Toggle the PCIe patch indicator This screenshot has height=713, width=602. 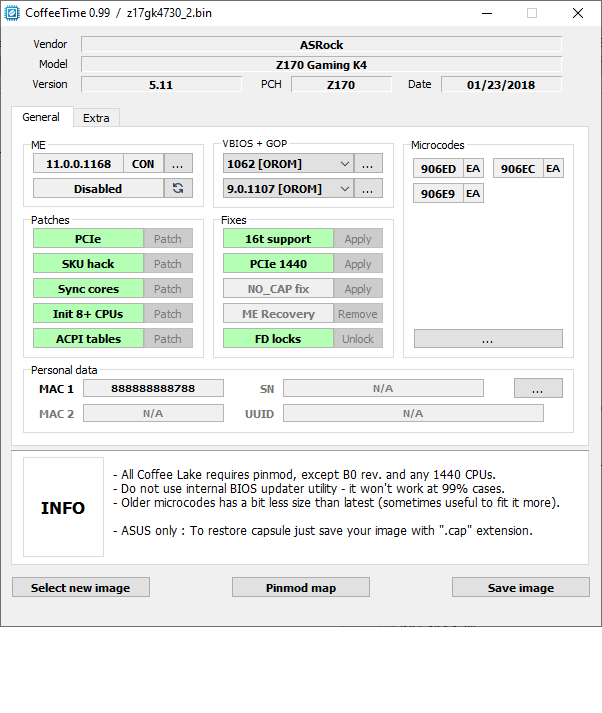(x=88, y=238)
